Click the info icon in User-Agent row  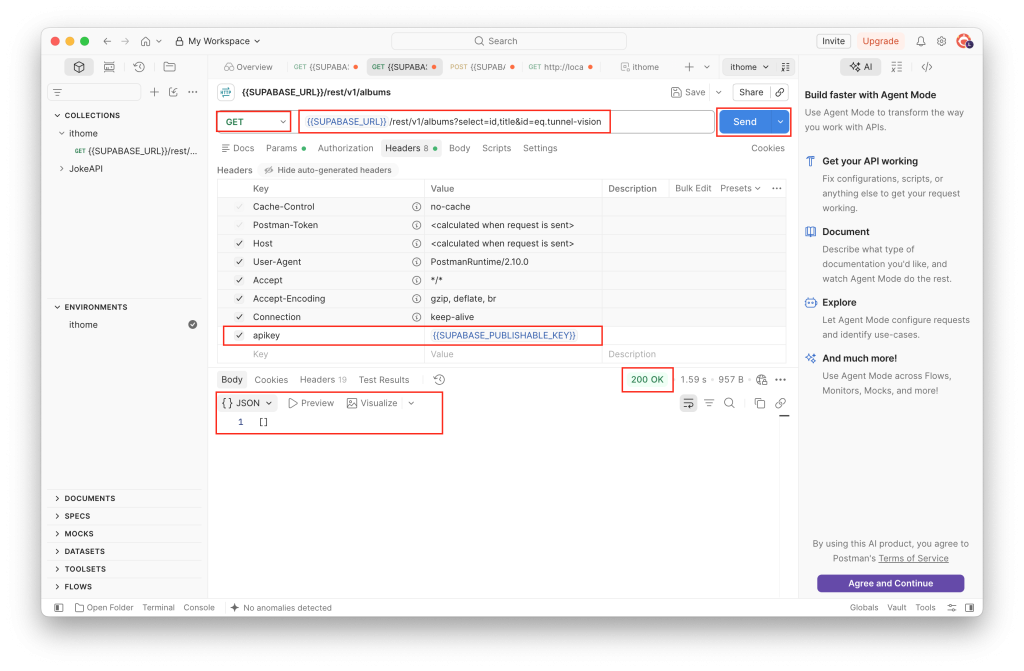coord(416,262)
